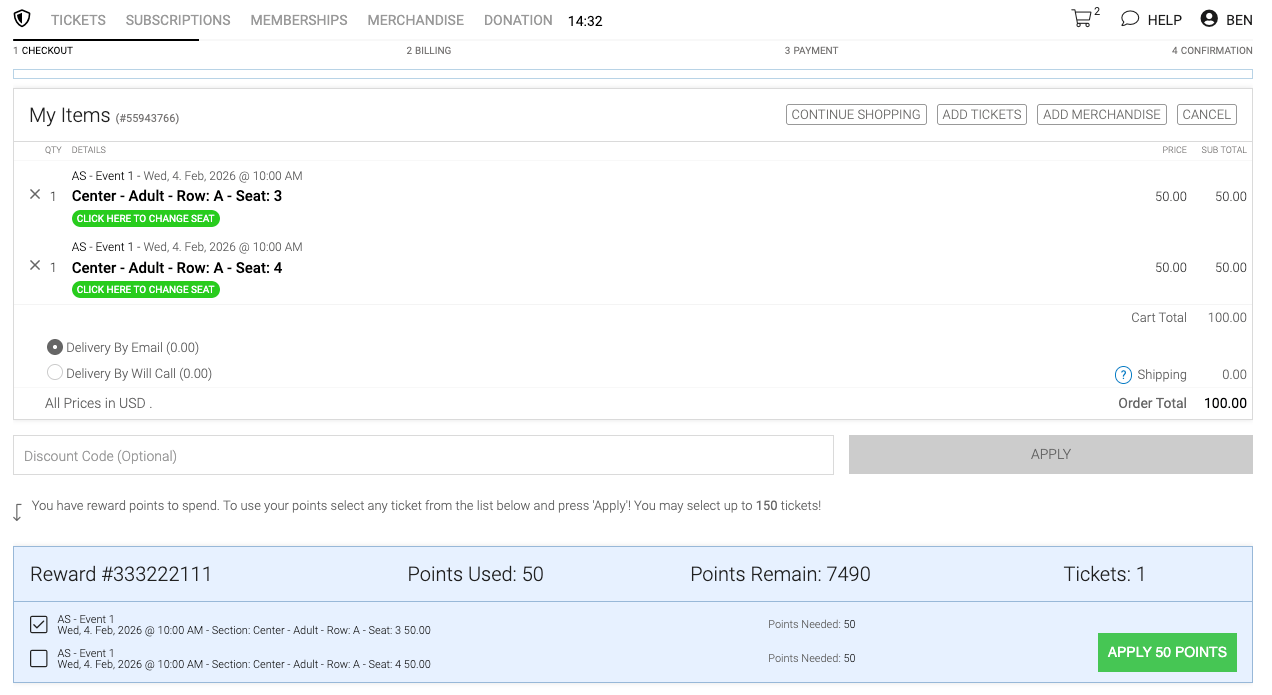The width and height of the screenshot is (1272, 695).
Task: Click the Cart Total label
Action: point(1159,317)
